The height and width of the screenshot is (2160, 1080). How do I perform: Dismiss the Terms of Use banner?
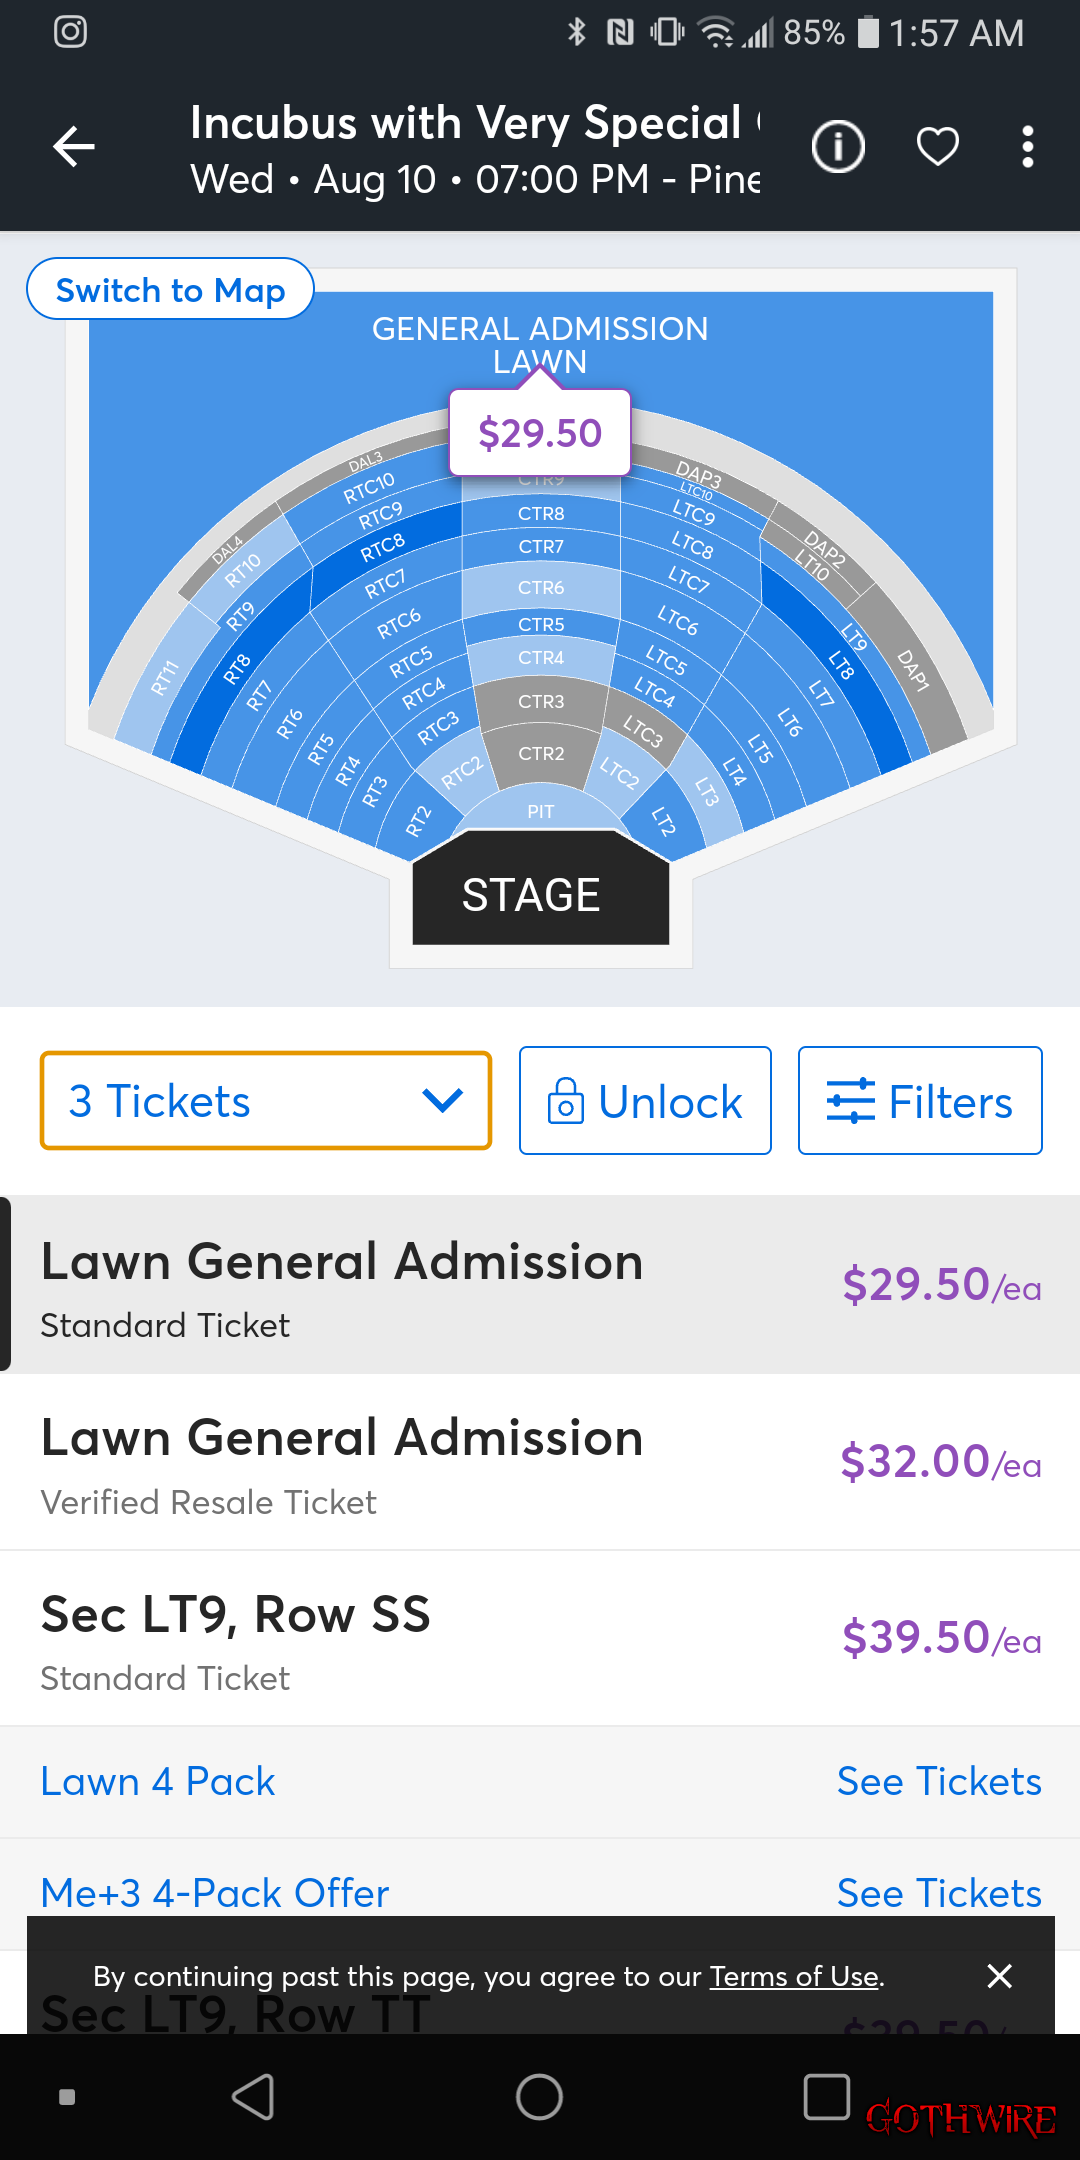(999, 1976)
